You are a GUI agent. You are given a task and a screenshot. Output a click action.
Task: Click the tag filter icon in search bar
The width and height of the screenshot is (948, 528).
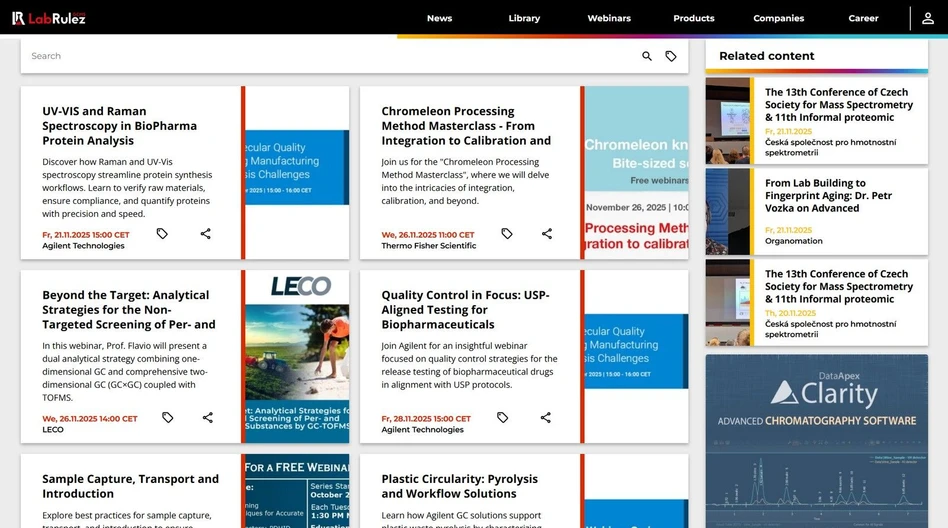tap(670, 56)
